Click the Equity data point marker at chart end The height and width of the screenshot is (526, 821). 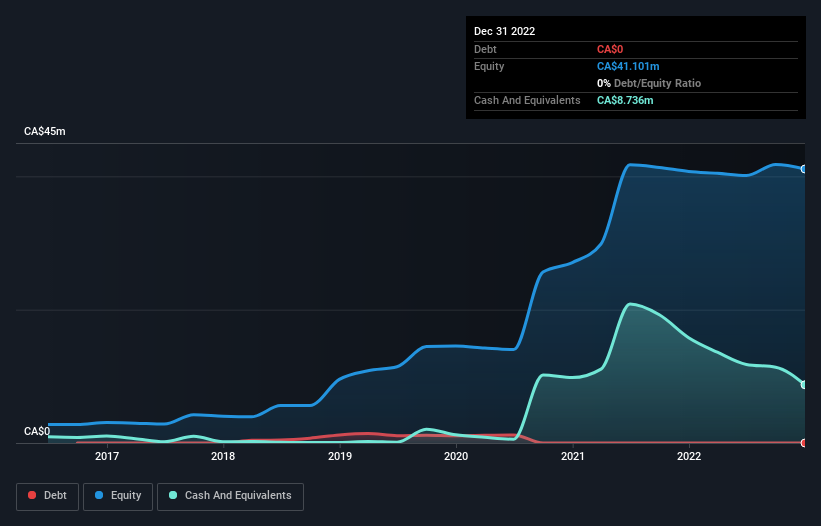coord(804,169)
